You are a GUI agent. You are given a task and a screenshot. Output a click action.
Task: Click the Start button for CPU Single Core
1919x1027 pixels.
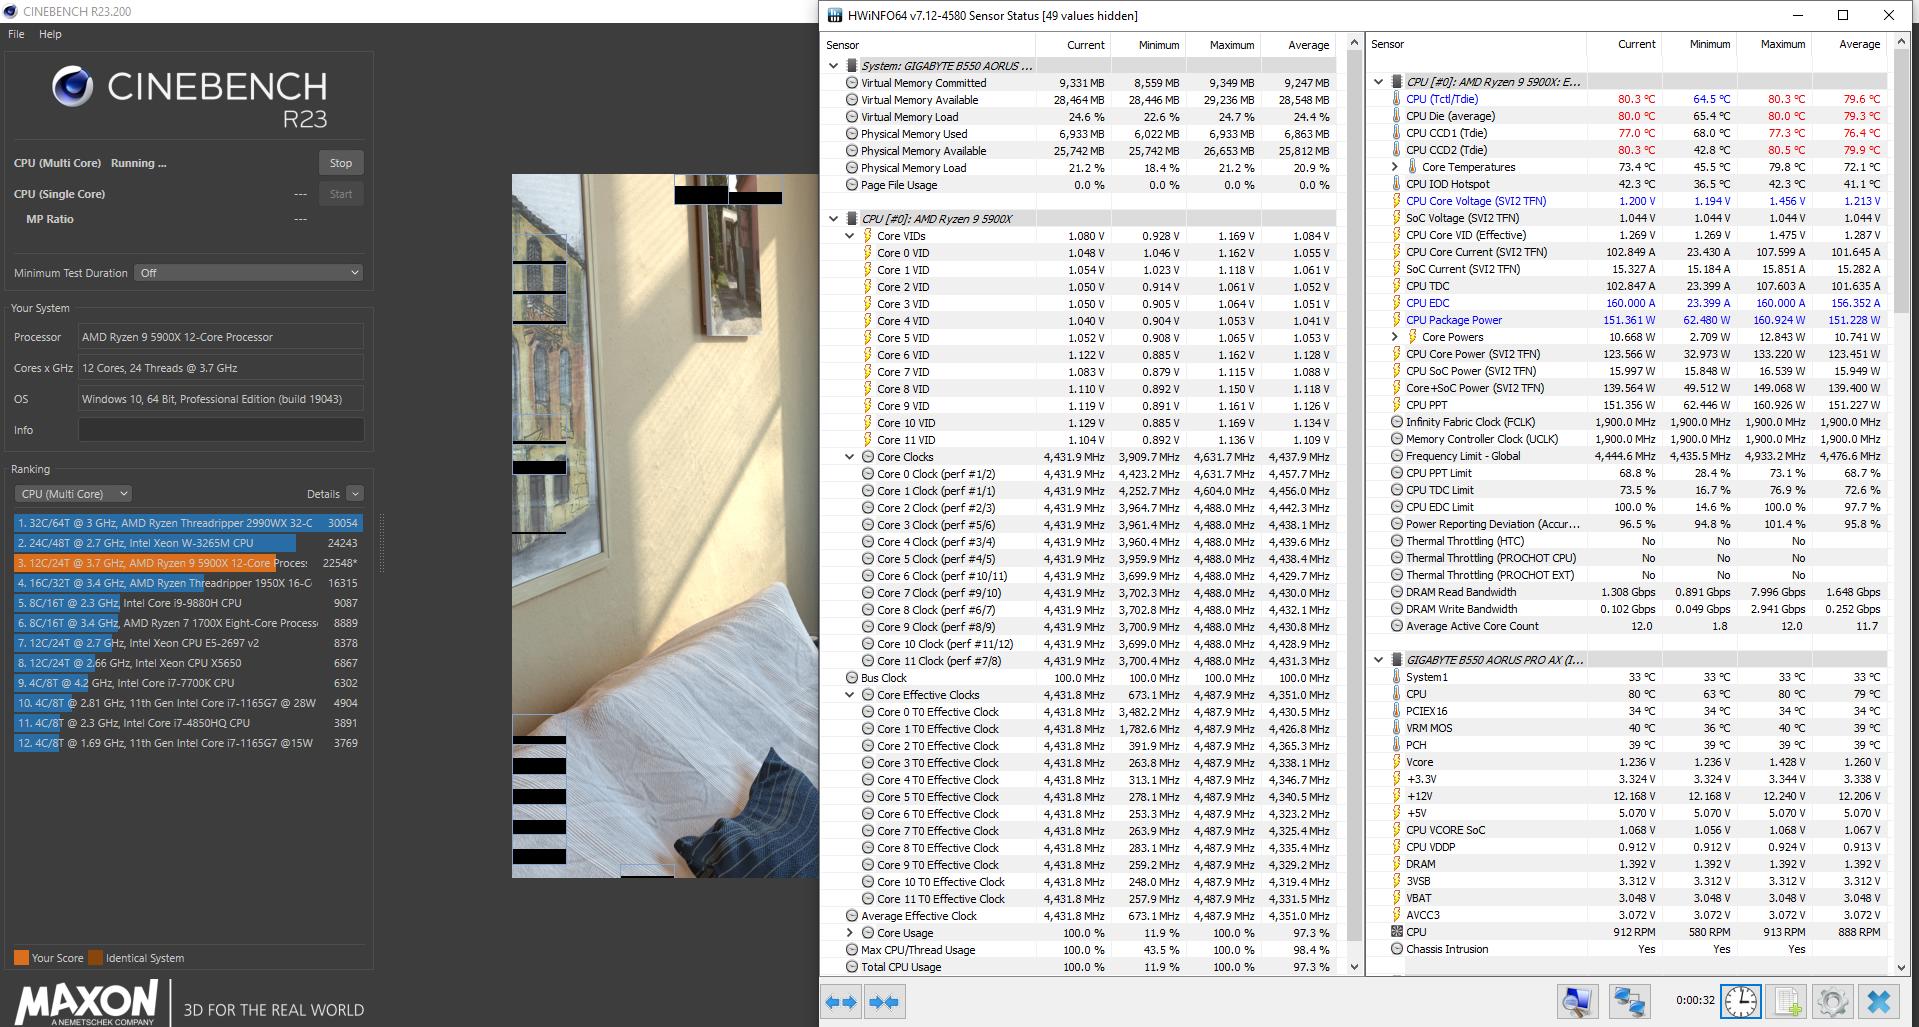[341, 194]
